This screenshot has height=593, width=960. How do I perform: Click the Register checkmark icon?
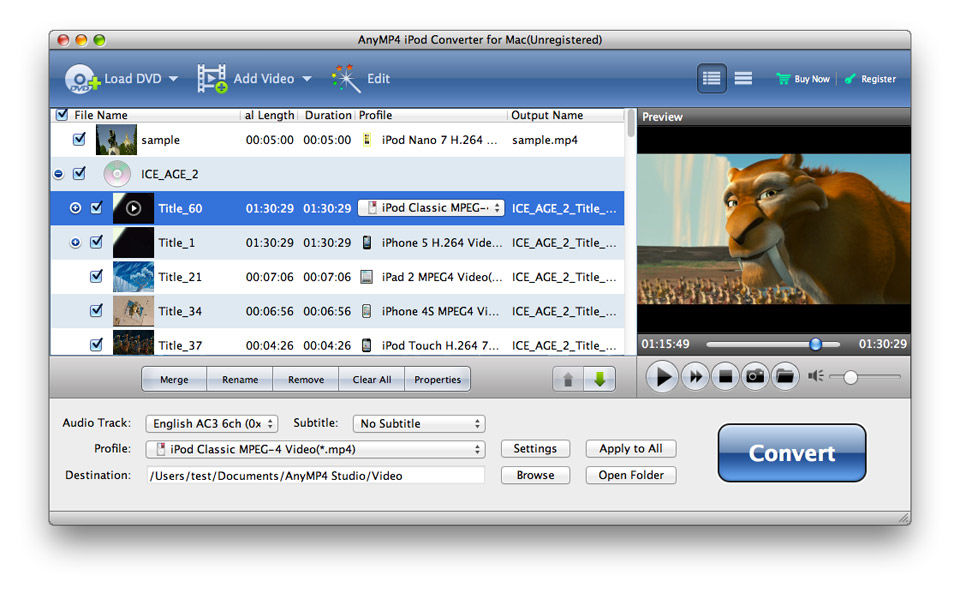(x=850, y=78)
